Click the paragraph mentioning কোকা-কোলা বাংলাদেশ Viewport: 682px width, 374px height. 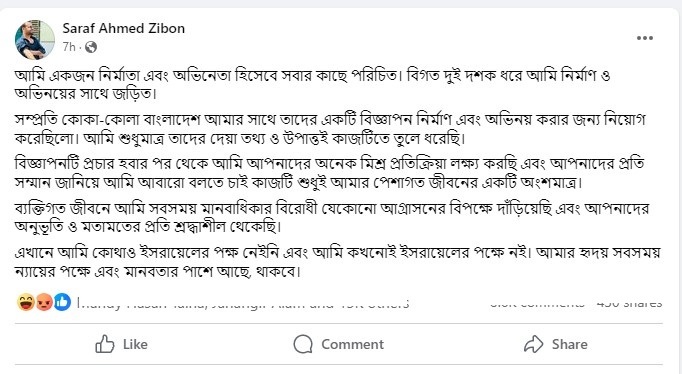click(330, 129)
